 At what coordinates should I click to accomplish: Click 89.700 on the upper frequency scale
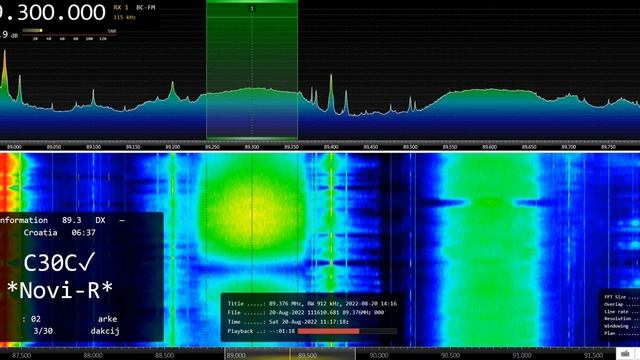pyautogui.click(x=569, y=147)
